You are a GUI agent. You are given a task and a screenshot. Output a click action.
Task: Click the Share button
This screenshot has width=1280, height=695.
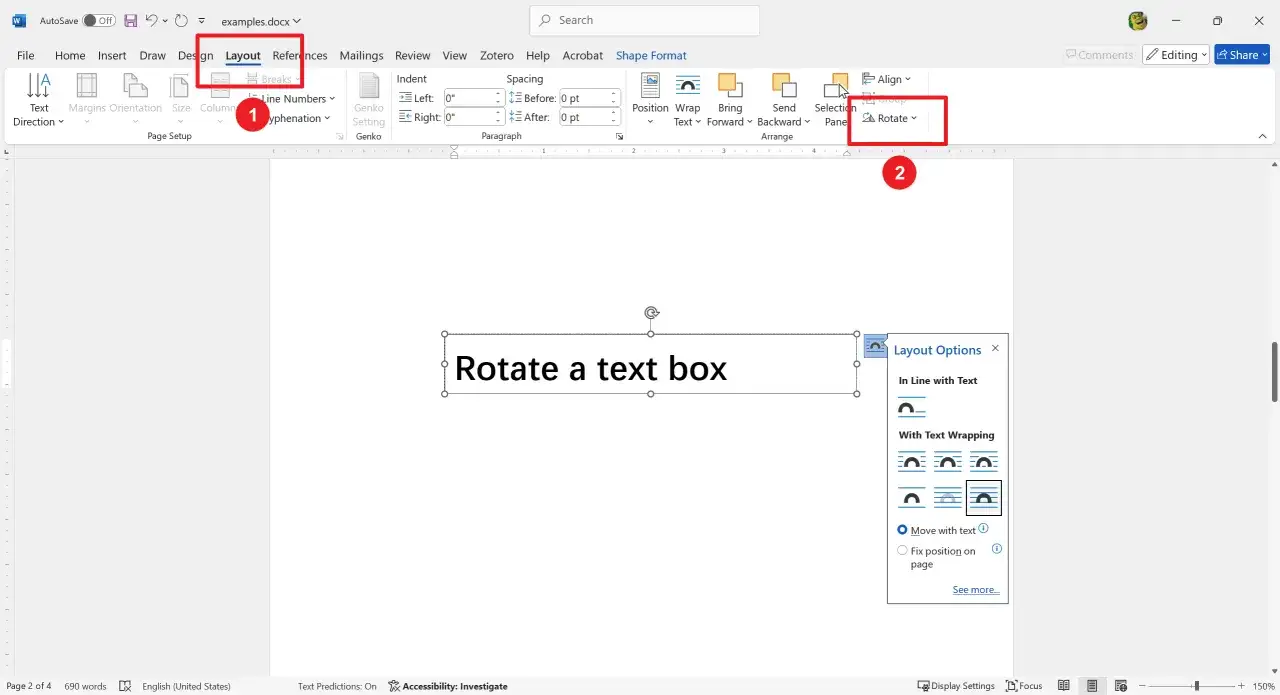(1242, 55)
